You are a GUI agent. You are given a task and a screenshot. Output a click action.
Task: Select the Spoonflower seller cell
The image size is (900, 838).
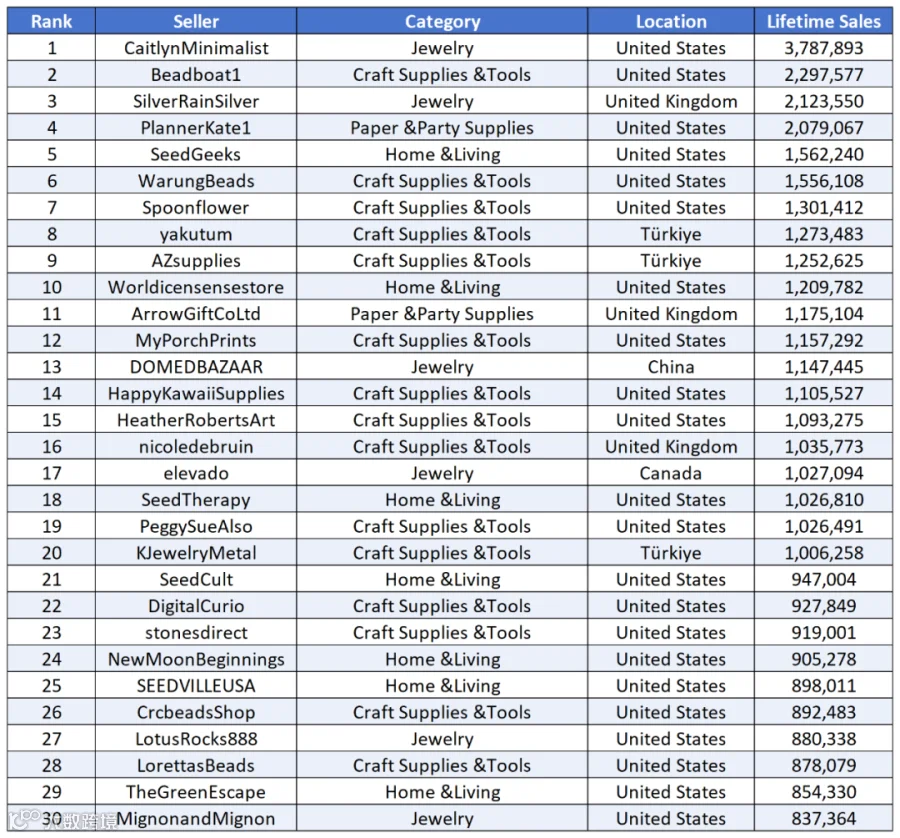pyautogui.click(x=196, y=208)
